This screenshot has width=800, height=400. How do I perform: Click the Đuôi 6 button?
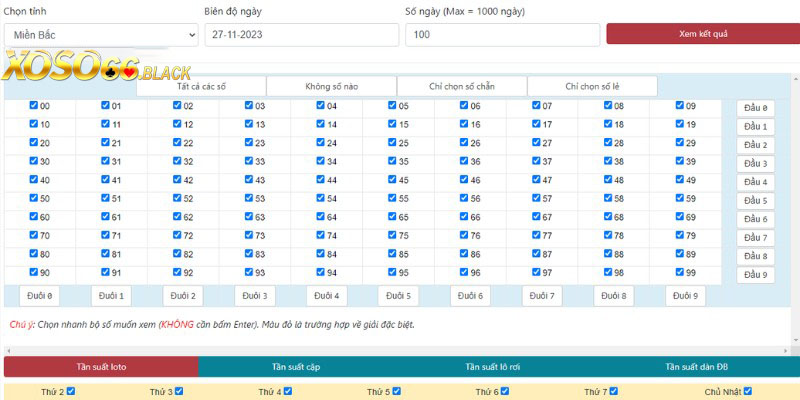pos(470,296)
